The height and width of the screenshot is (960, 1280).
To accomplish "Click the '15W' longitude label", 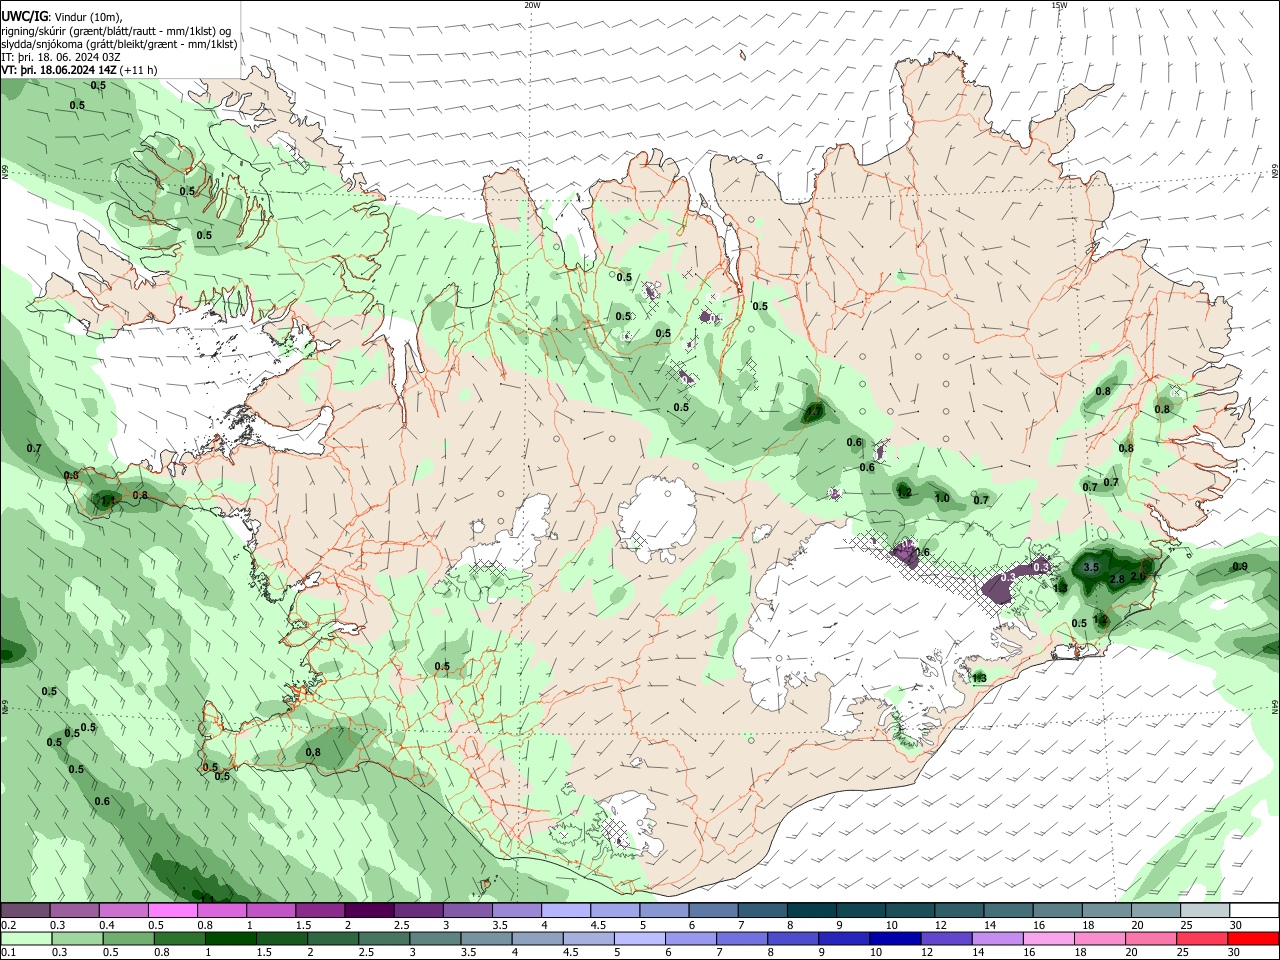I will 1058,5.
